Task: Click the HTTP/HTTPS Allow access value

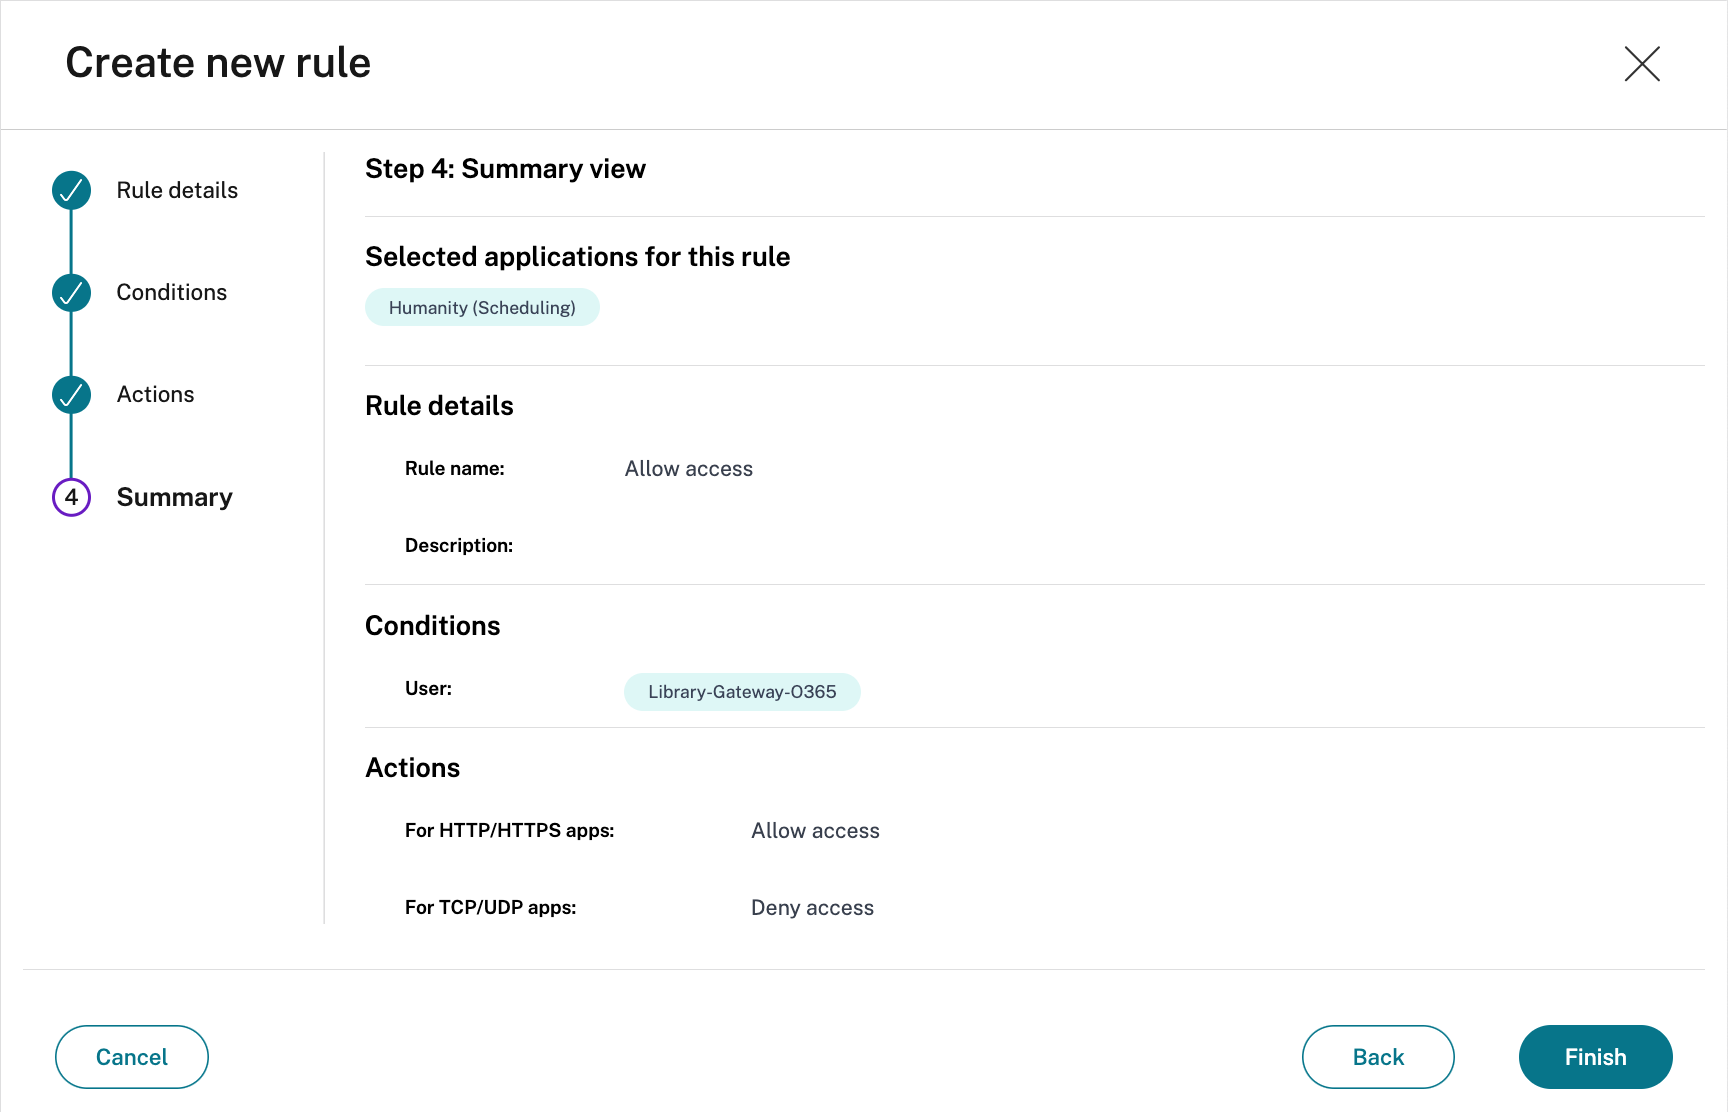Action: point(815,831)
